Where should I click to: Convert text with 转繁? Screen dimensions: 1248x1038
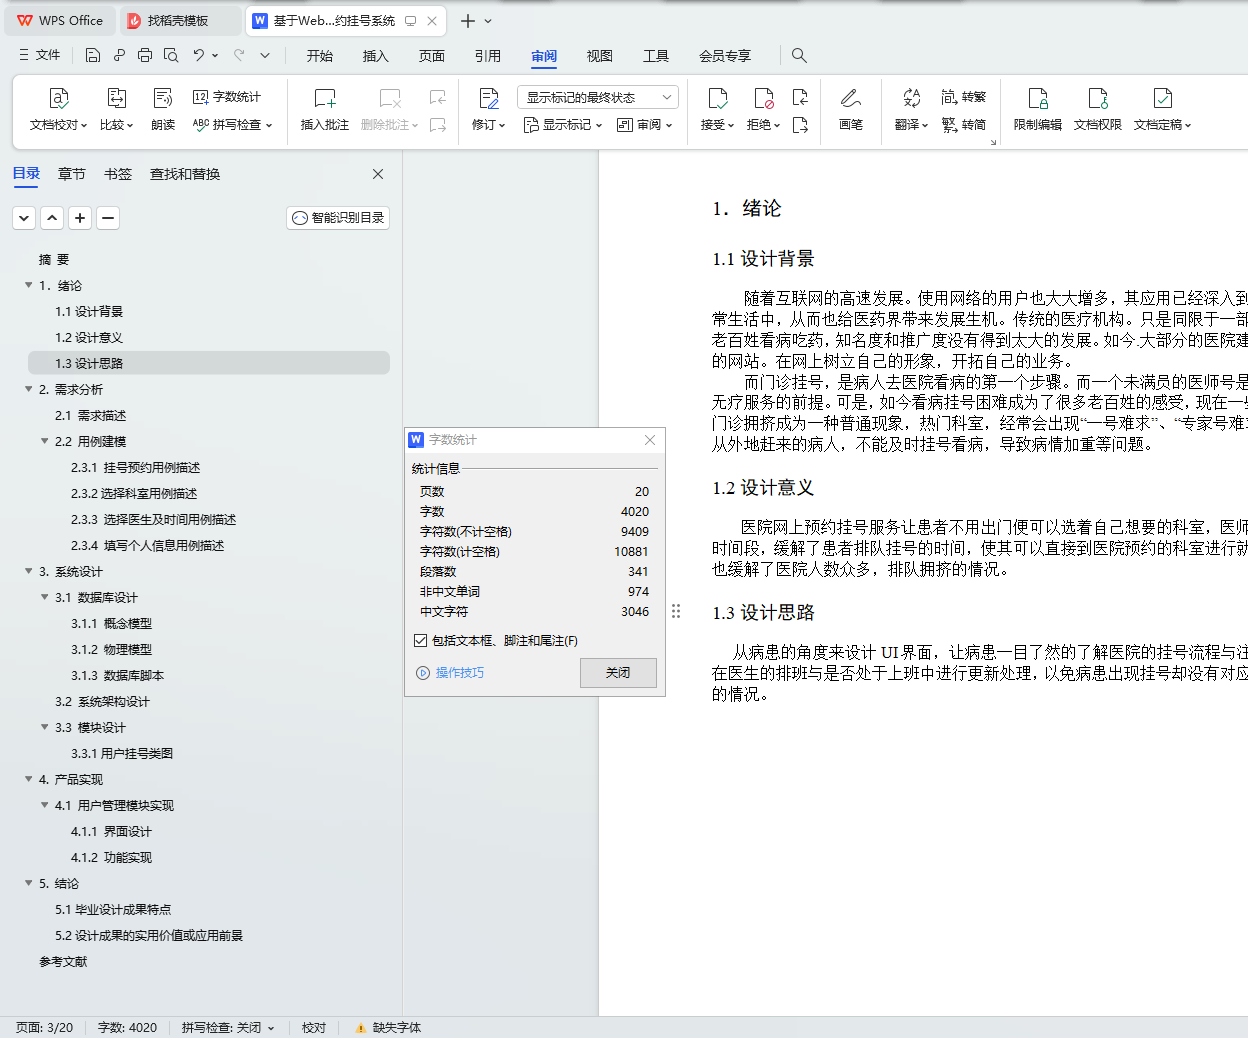(964, 97)
